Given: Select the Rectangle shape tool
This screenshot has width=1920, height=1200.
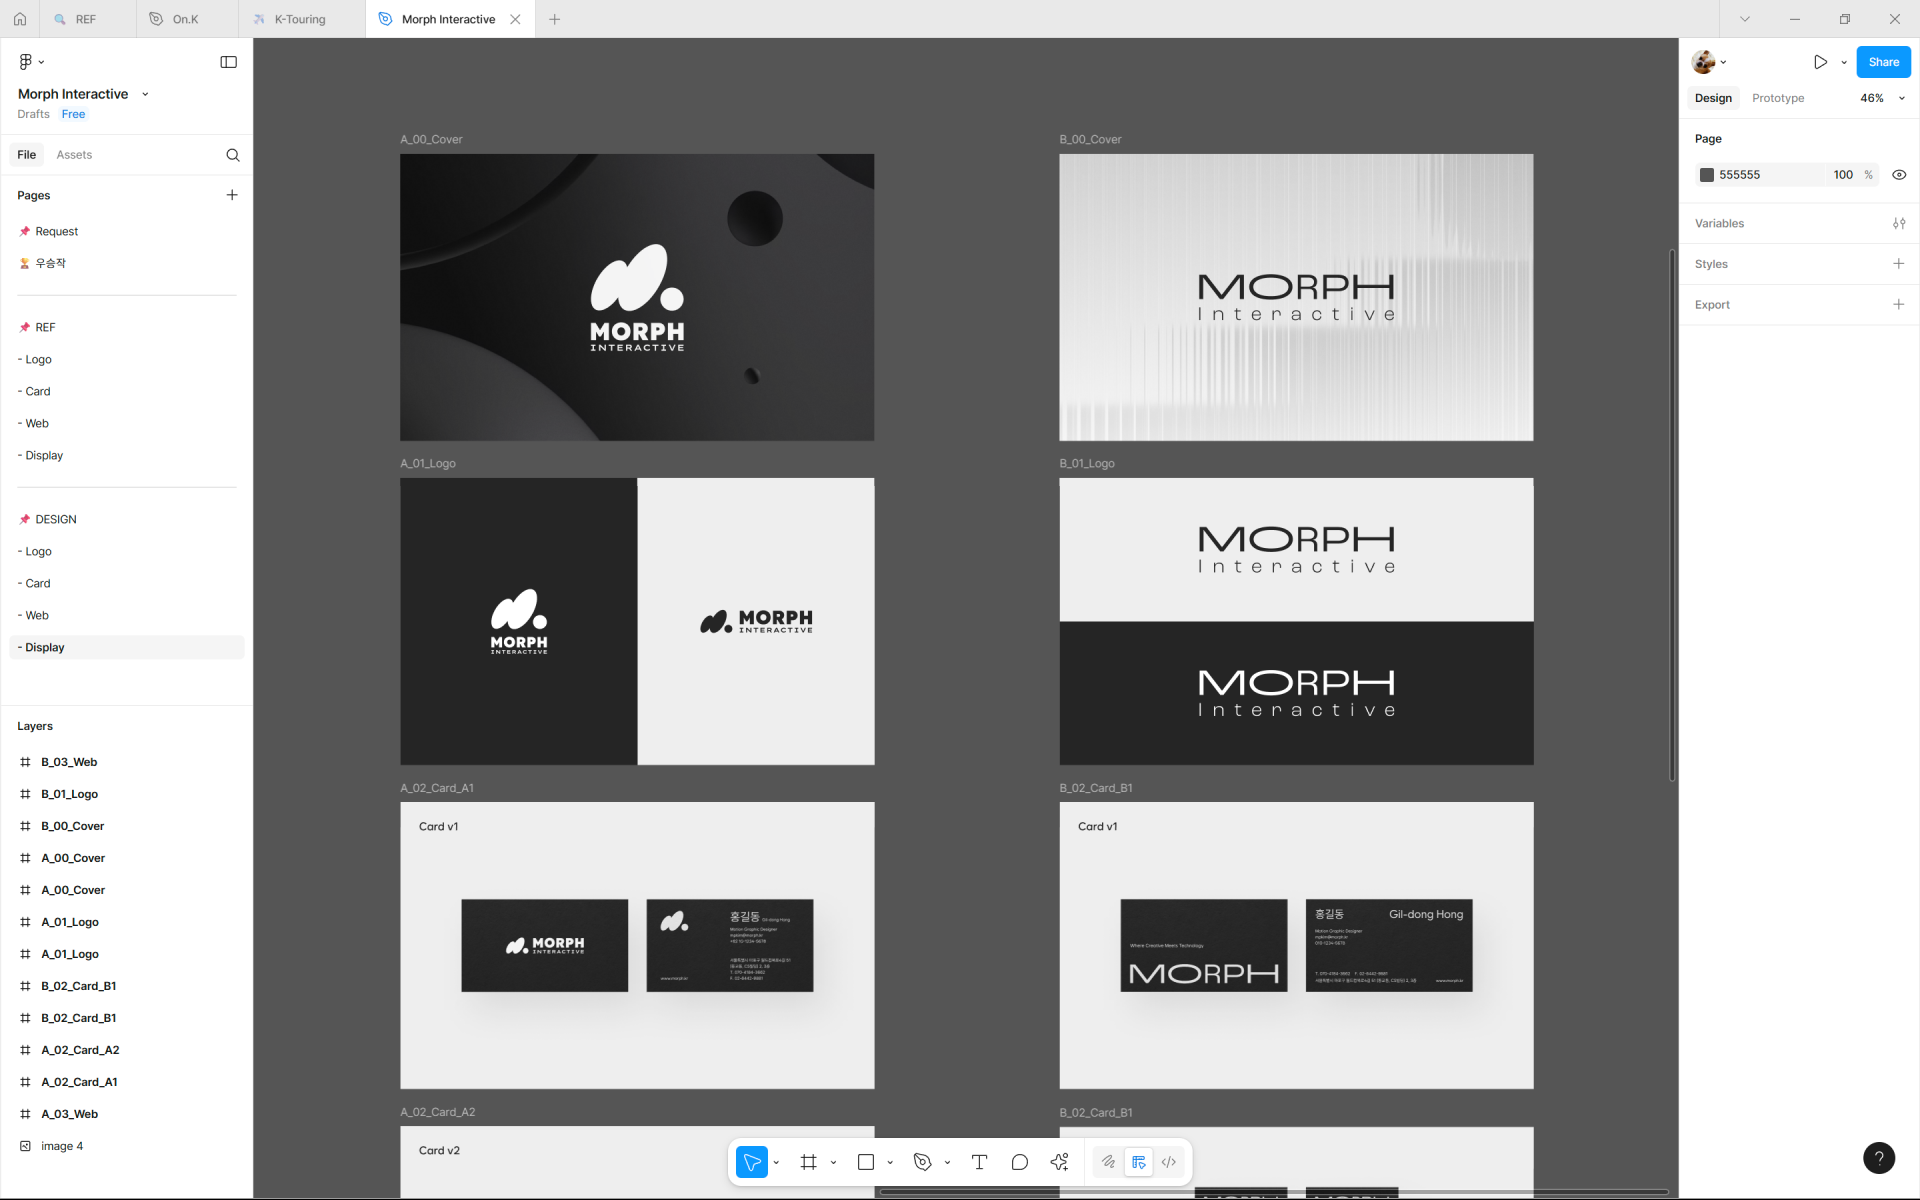Looking at the screenshot, I should 866,1162.
